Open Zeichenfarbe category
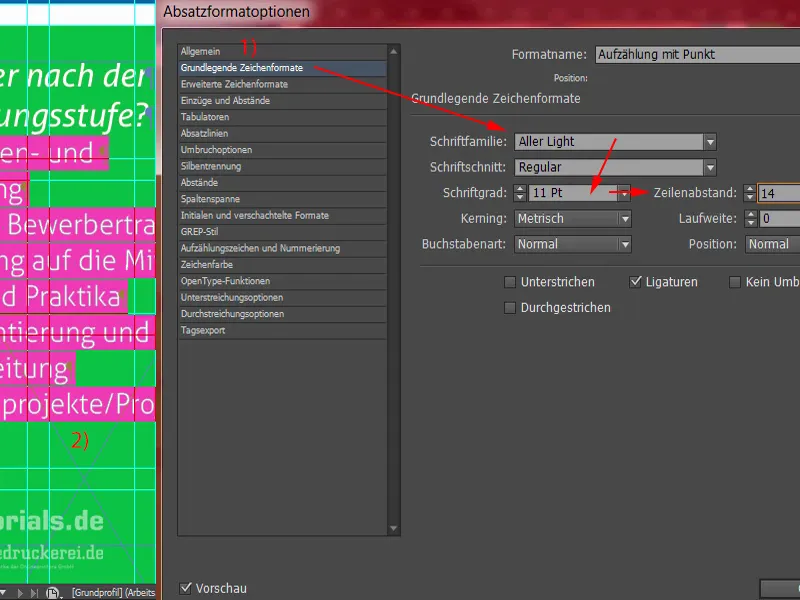Image resolution: width=800 pixels, height=600 pixels. pos(282,264)
